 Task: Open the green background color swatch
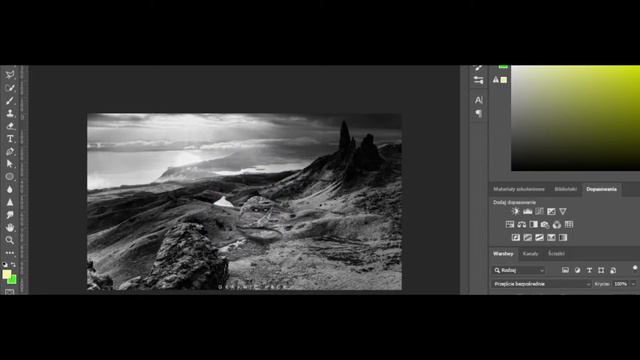coord(13,281)
